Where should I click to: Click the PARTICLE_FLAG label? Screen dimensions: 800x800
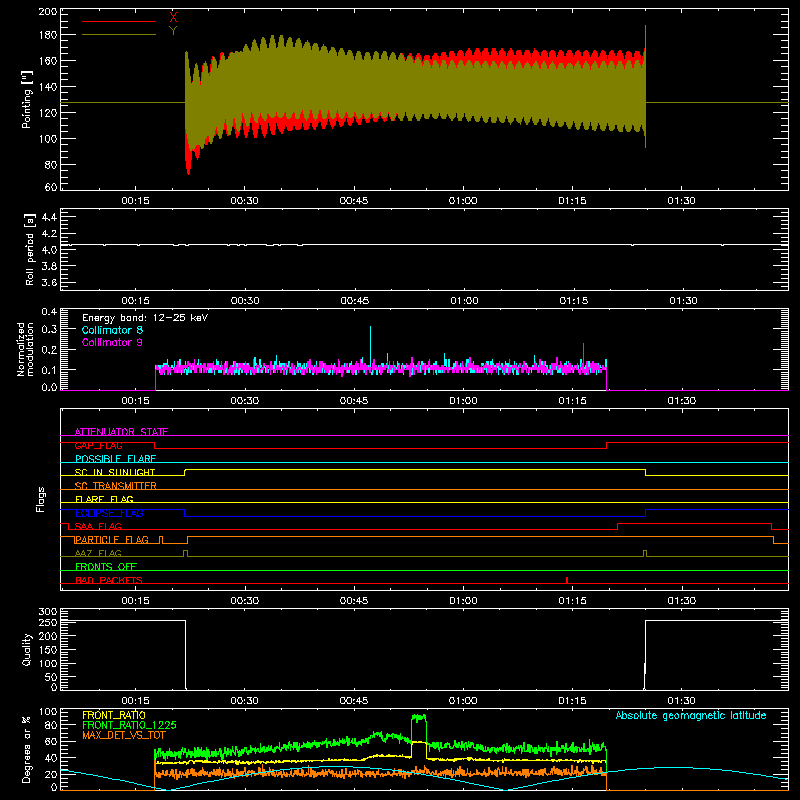click(x=112, y=540)
